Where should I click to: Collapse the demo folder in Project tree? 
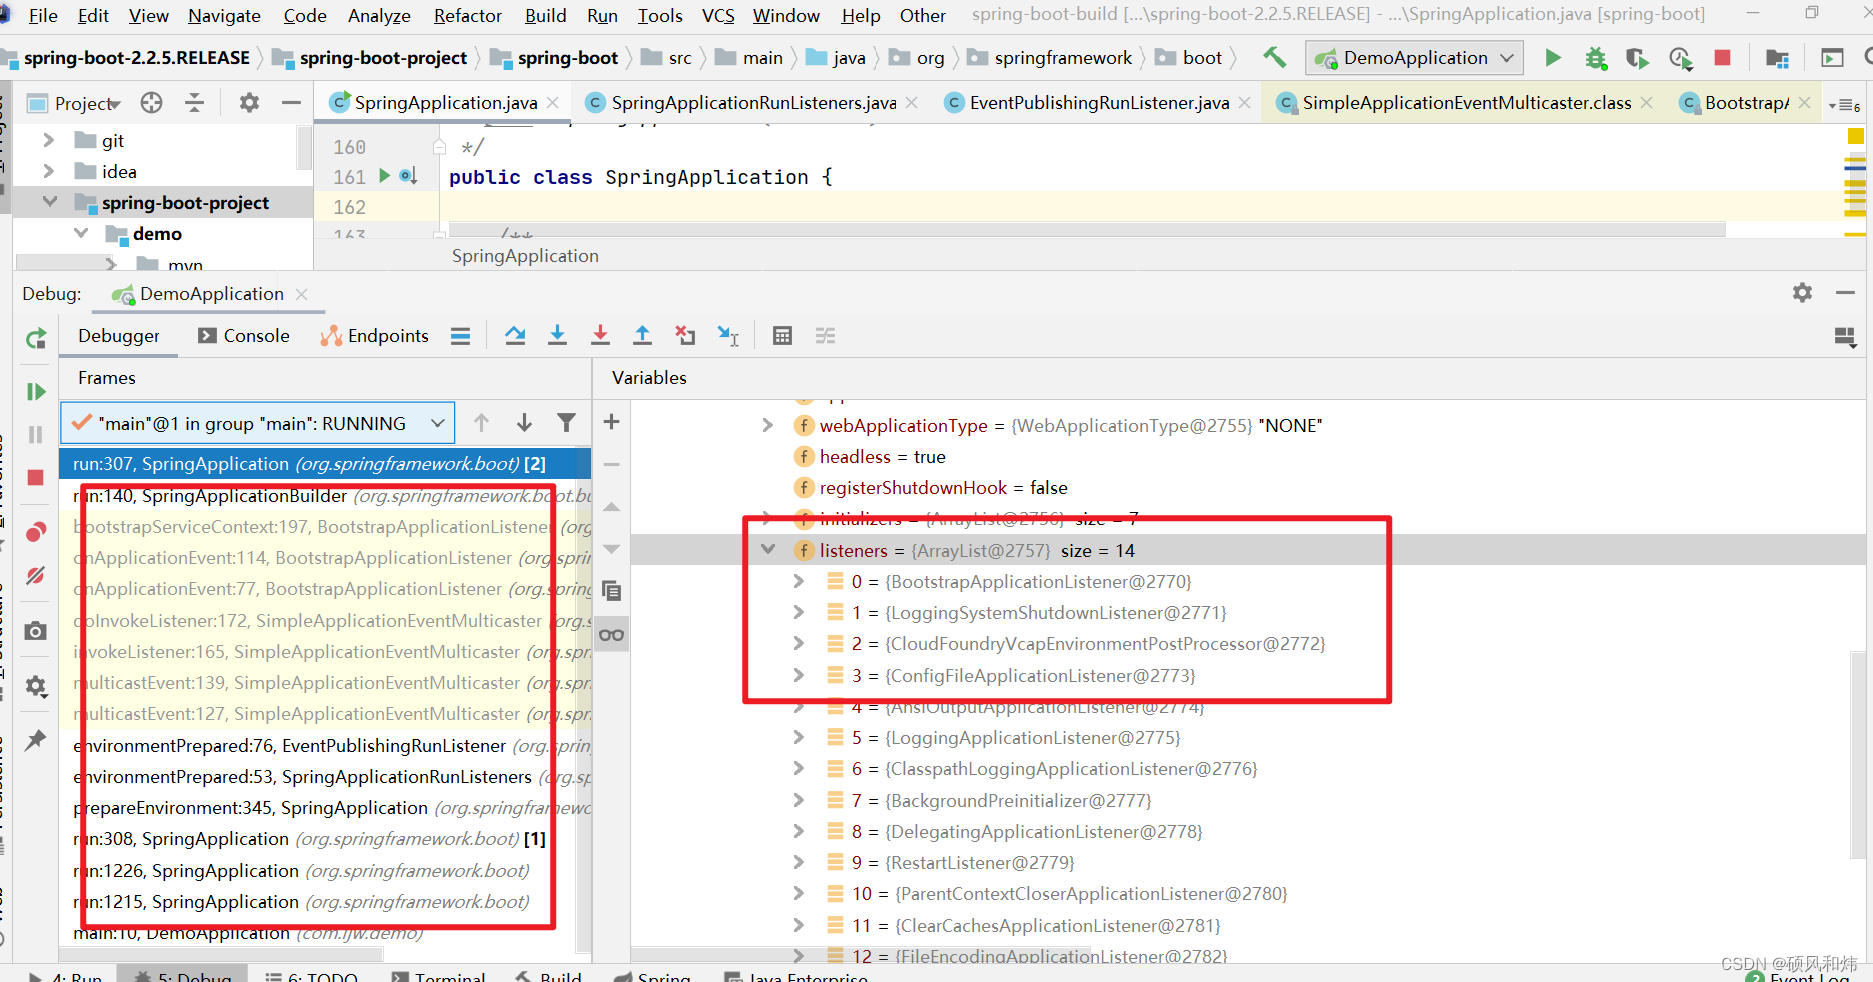[81, 233]
